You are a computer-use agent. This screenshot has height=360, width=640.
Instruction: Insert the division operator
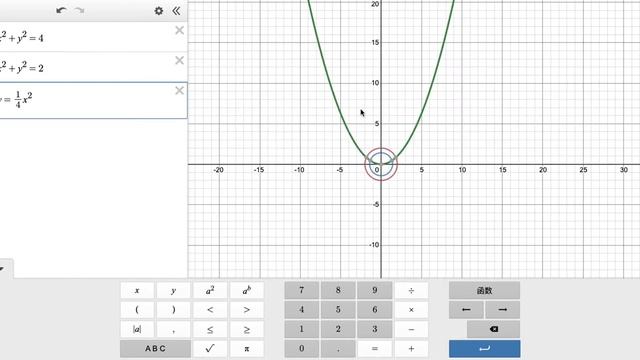click(411, 291)
